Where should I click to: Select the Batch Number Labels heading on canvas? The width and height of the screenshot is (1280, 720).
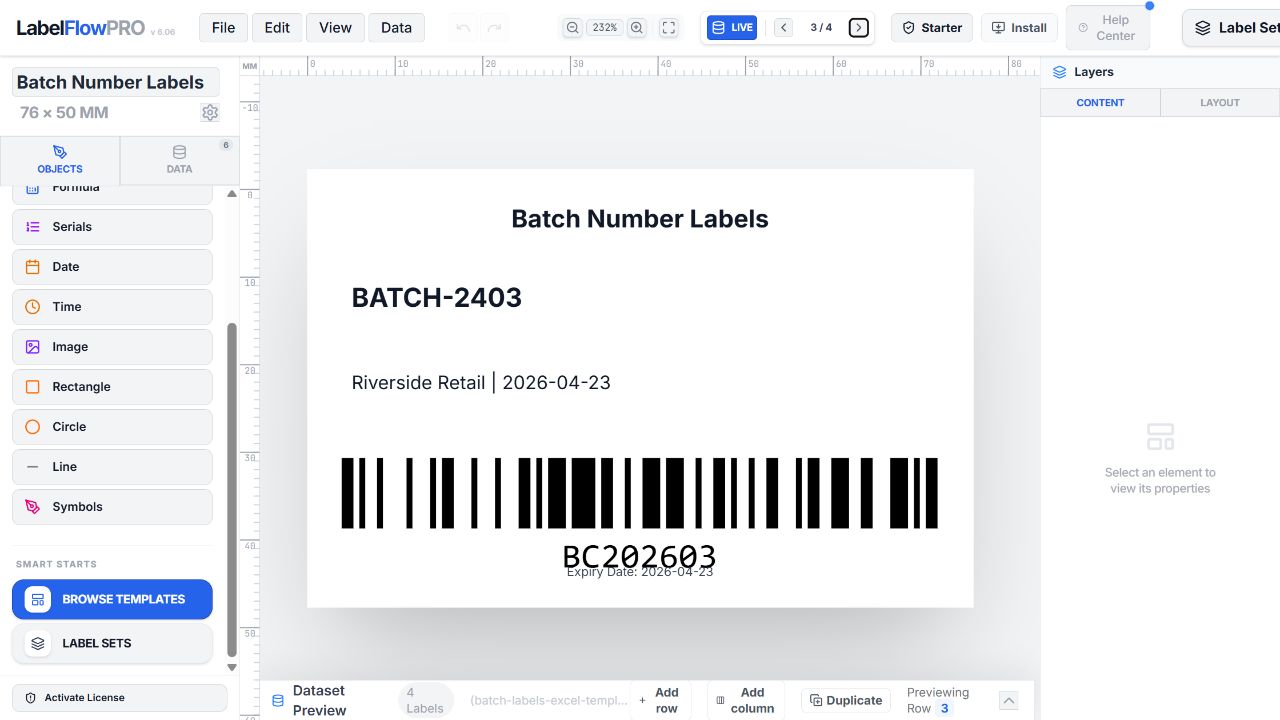pos(640,219)
